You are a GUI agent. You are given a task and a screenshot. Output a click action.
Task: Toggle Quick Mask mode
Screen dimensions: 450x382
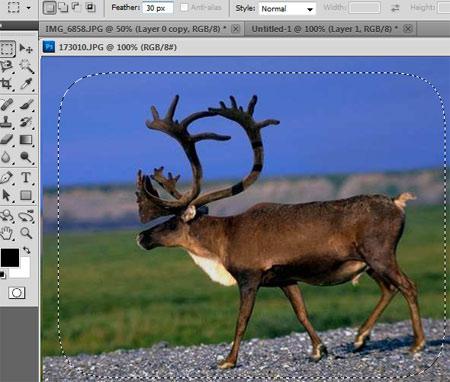click(17, 293)
